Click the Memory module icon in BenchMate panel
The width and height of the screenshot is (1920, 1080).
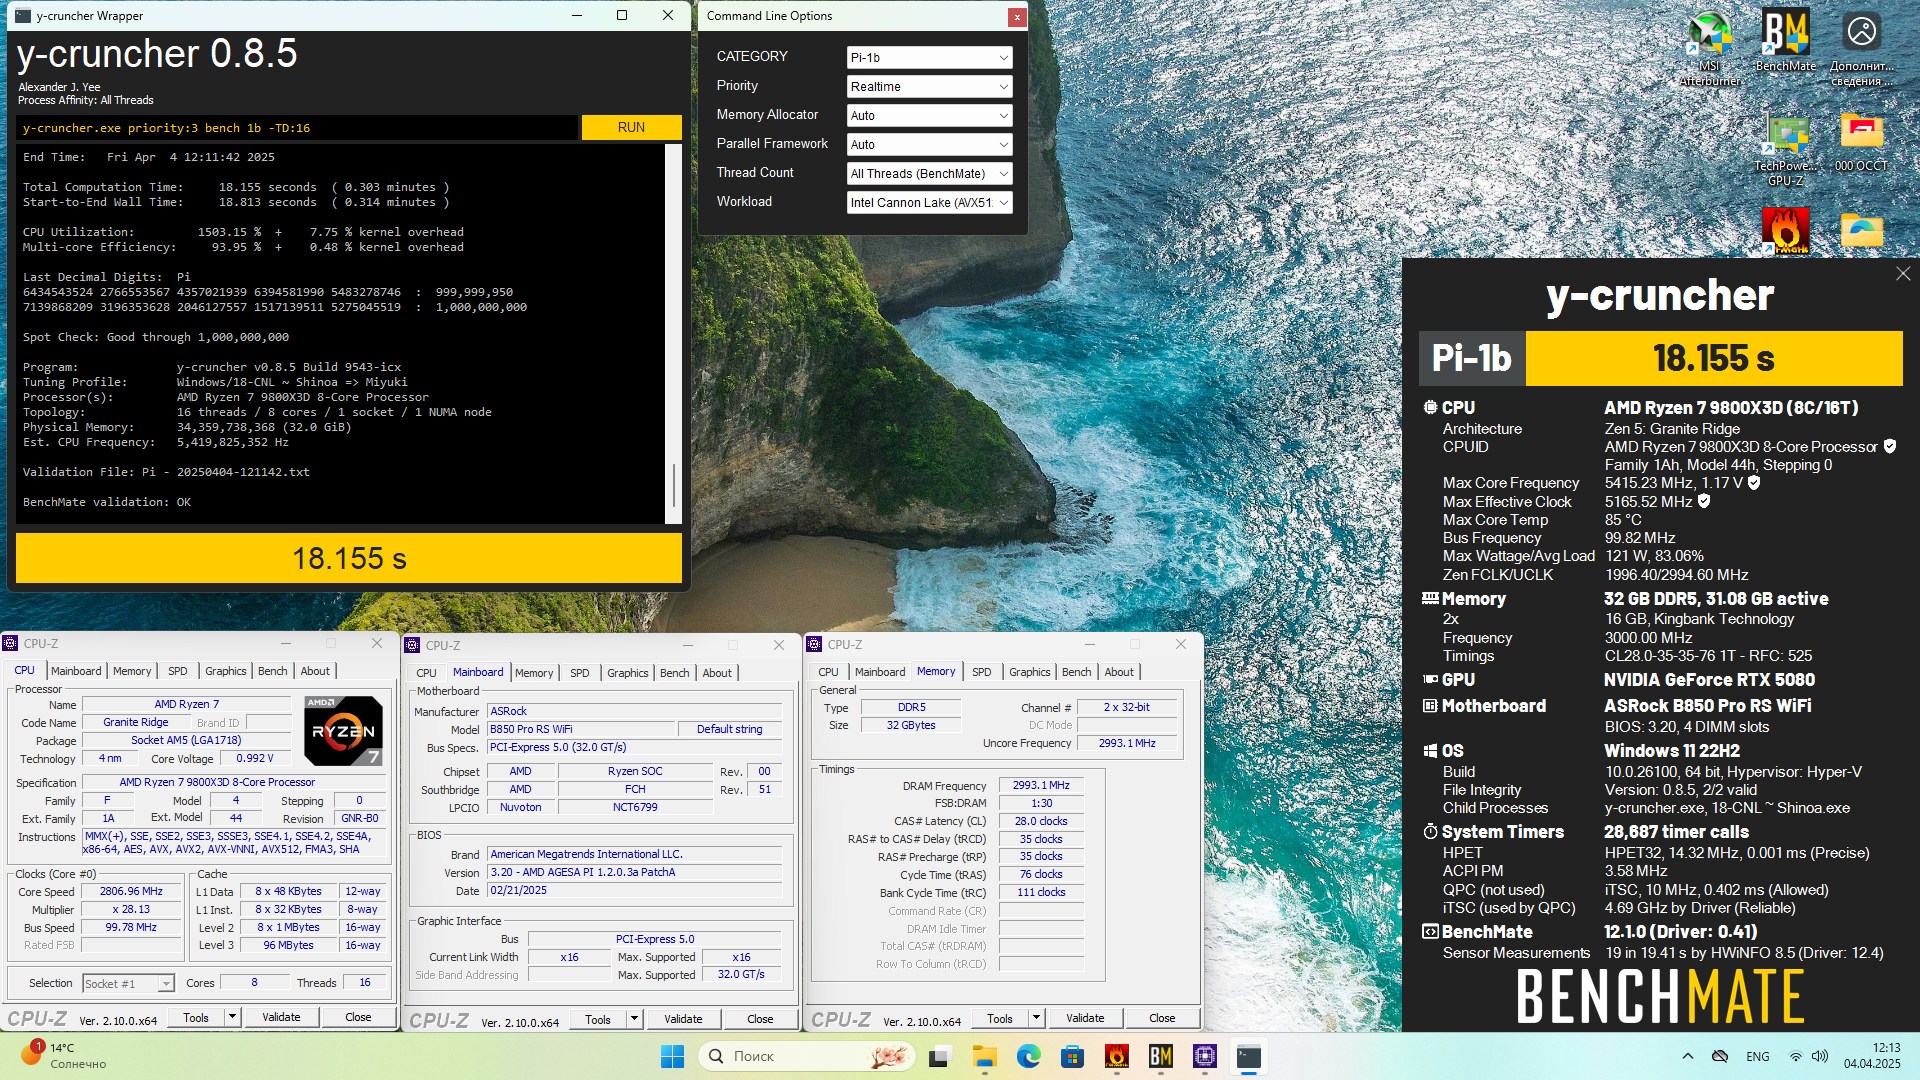(x=1430, y=599)
